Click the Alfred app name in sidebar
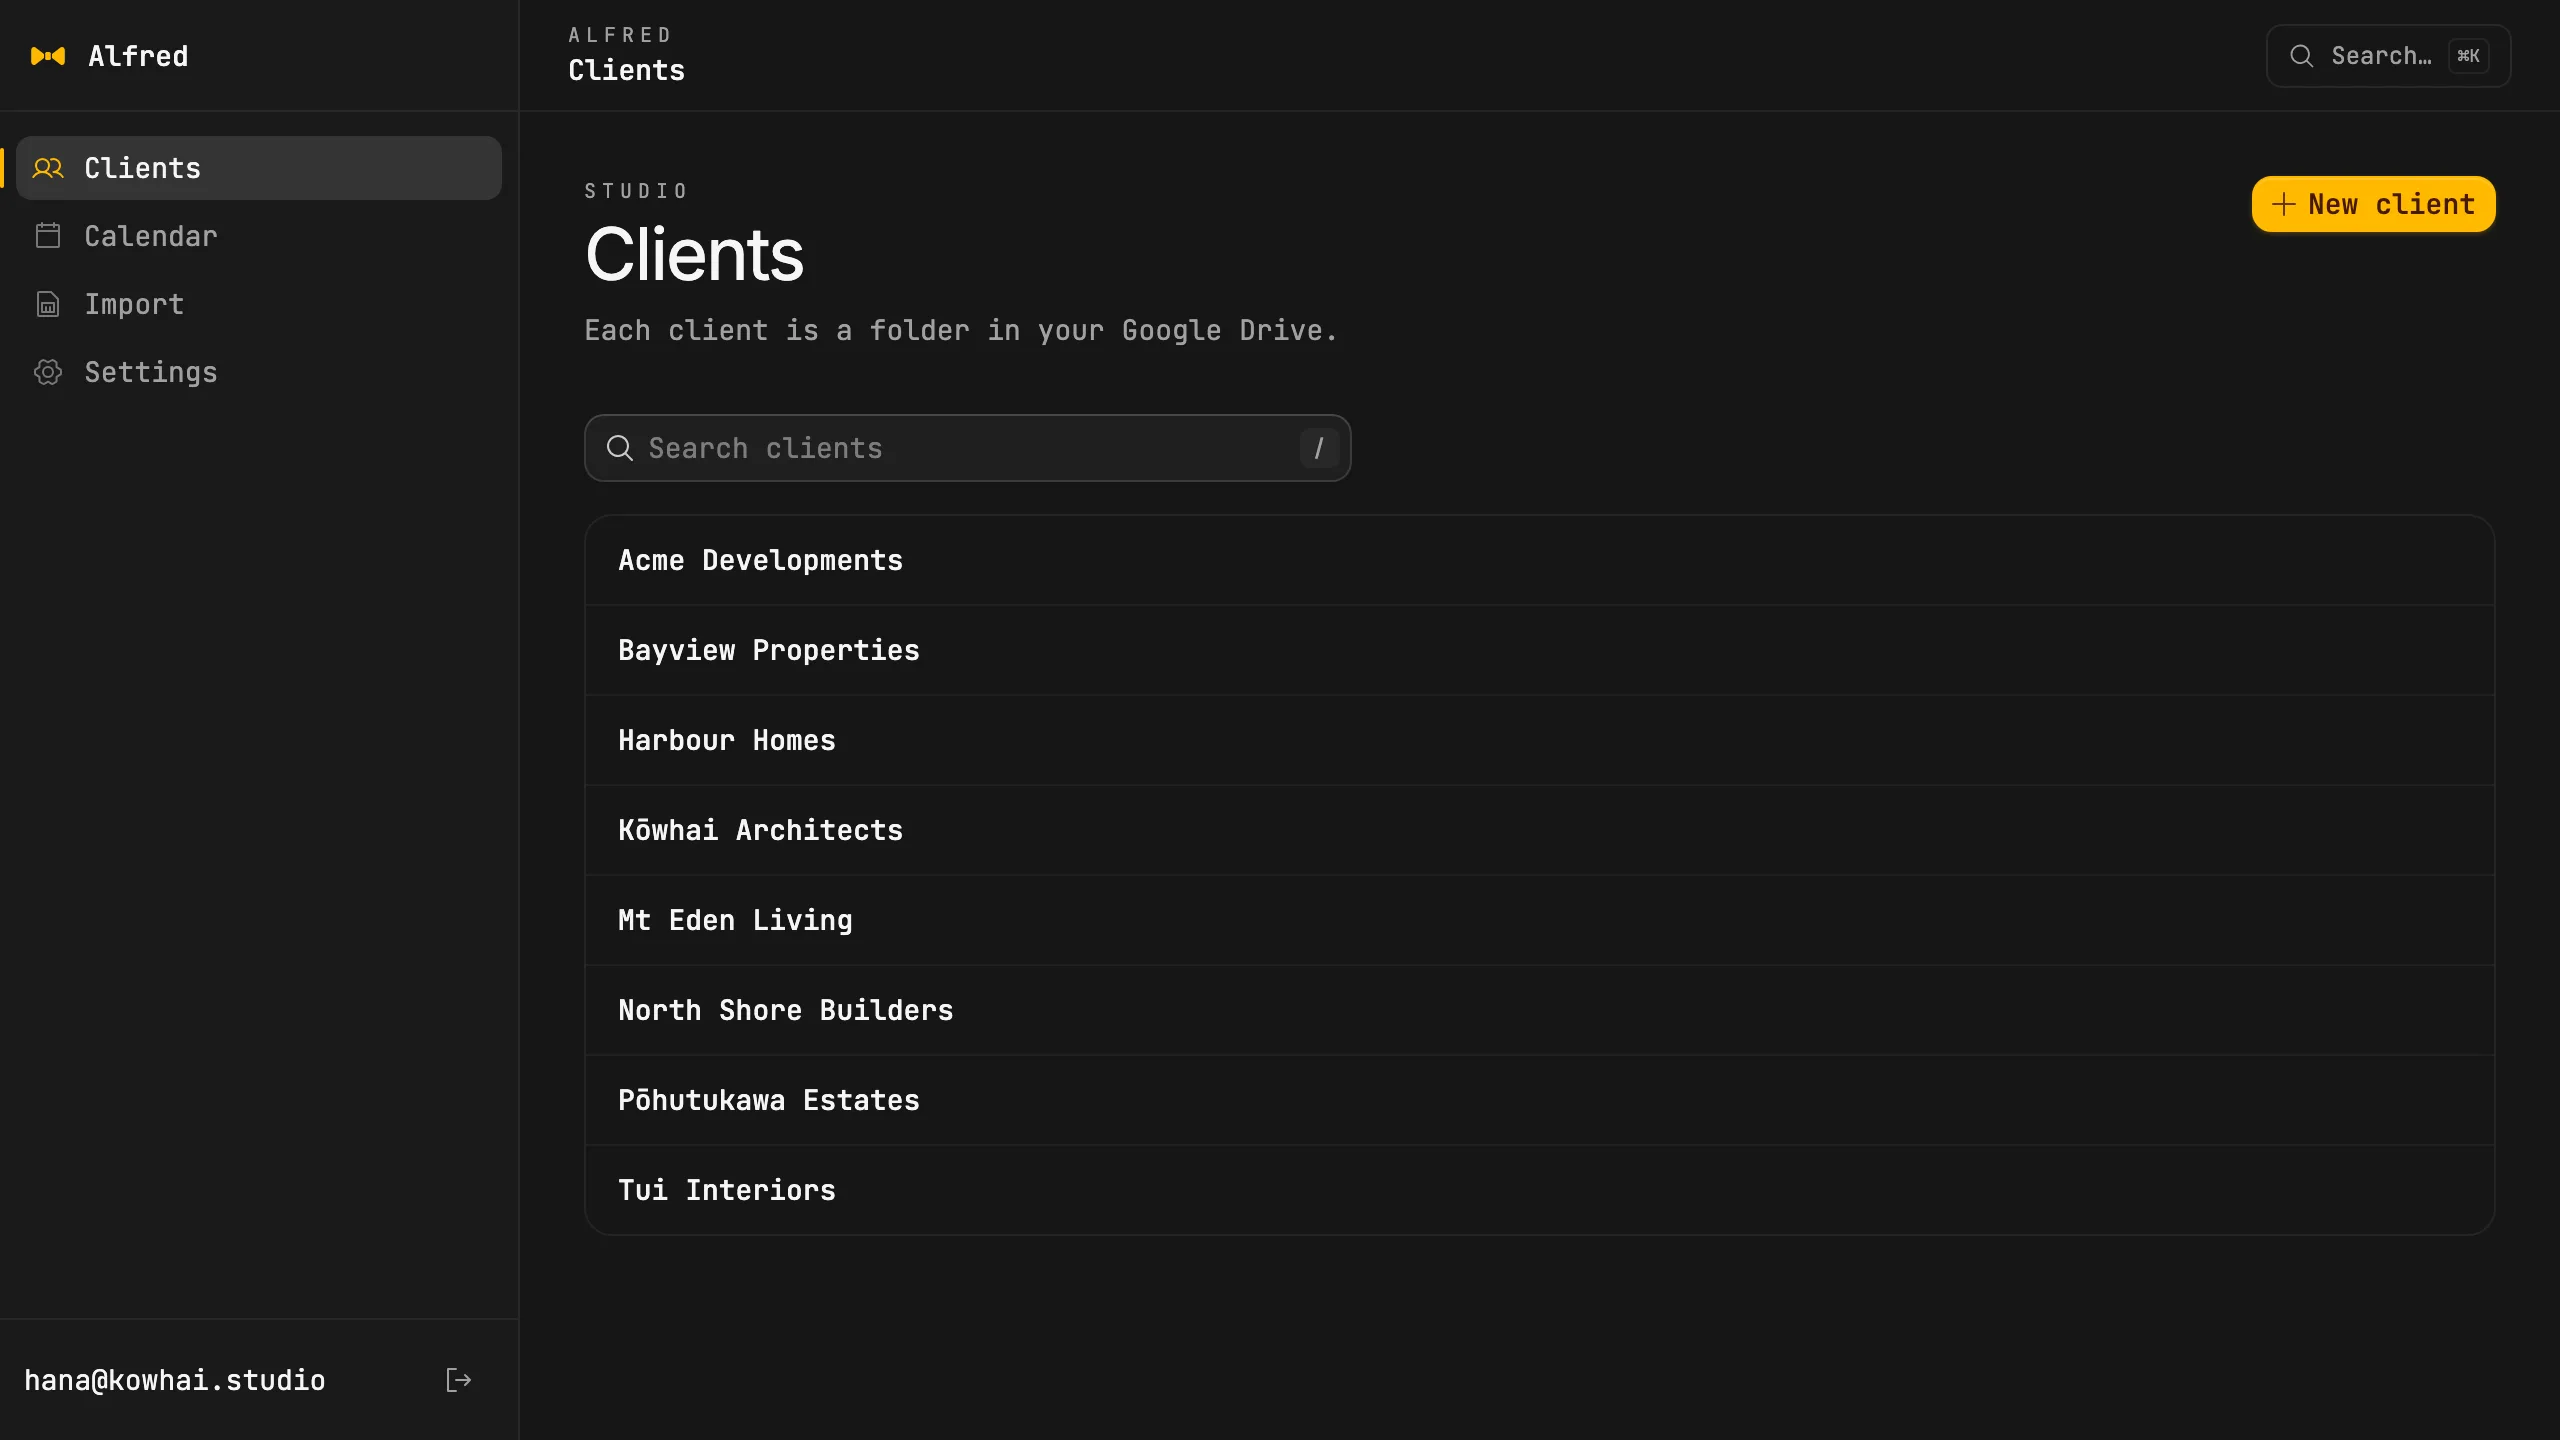 (138, 56)
